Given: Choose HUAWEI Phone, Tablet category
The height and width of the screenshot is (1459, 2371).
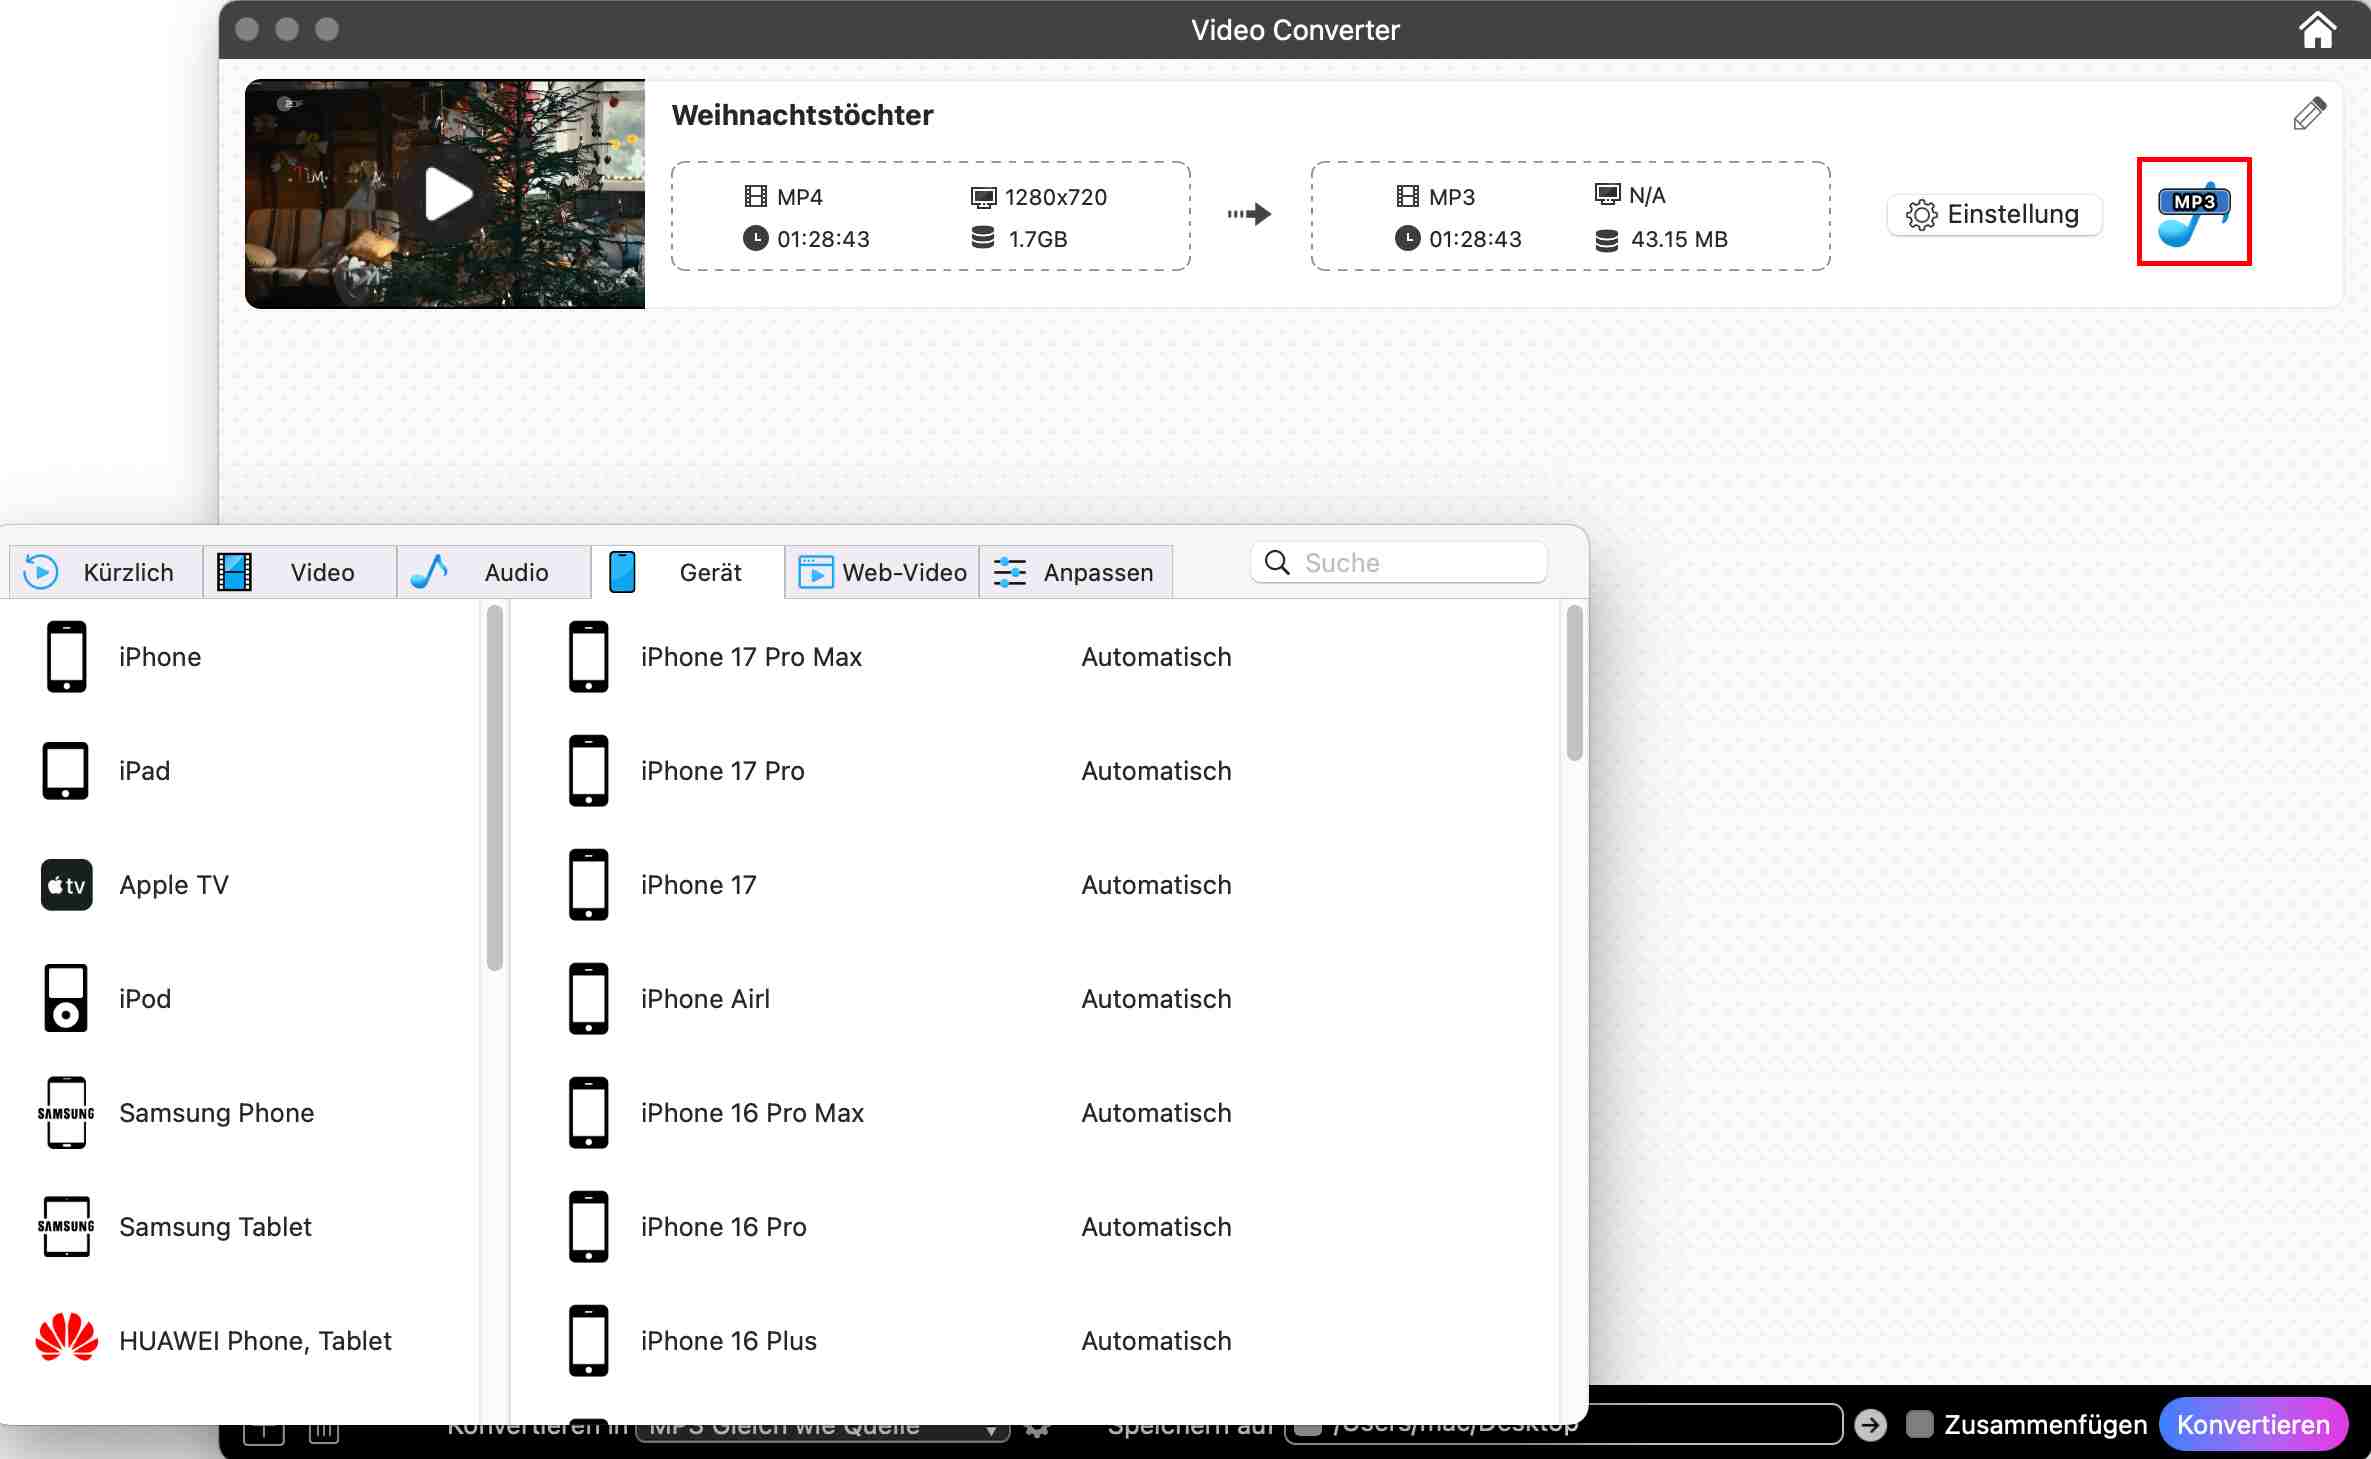Looking at the screenshot, I should click(254, 1341).
